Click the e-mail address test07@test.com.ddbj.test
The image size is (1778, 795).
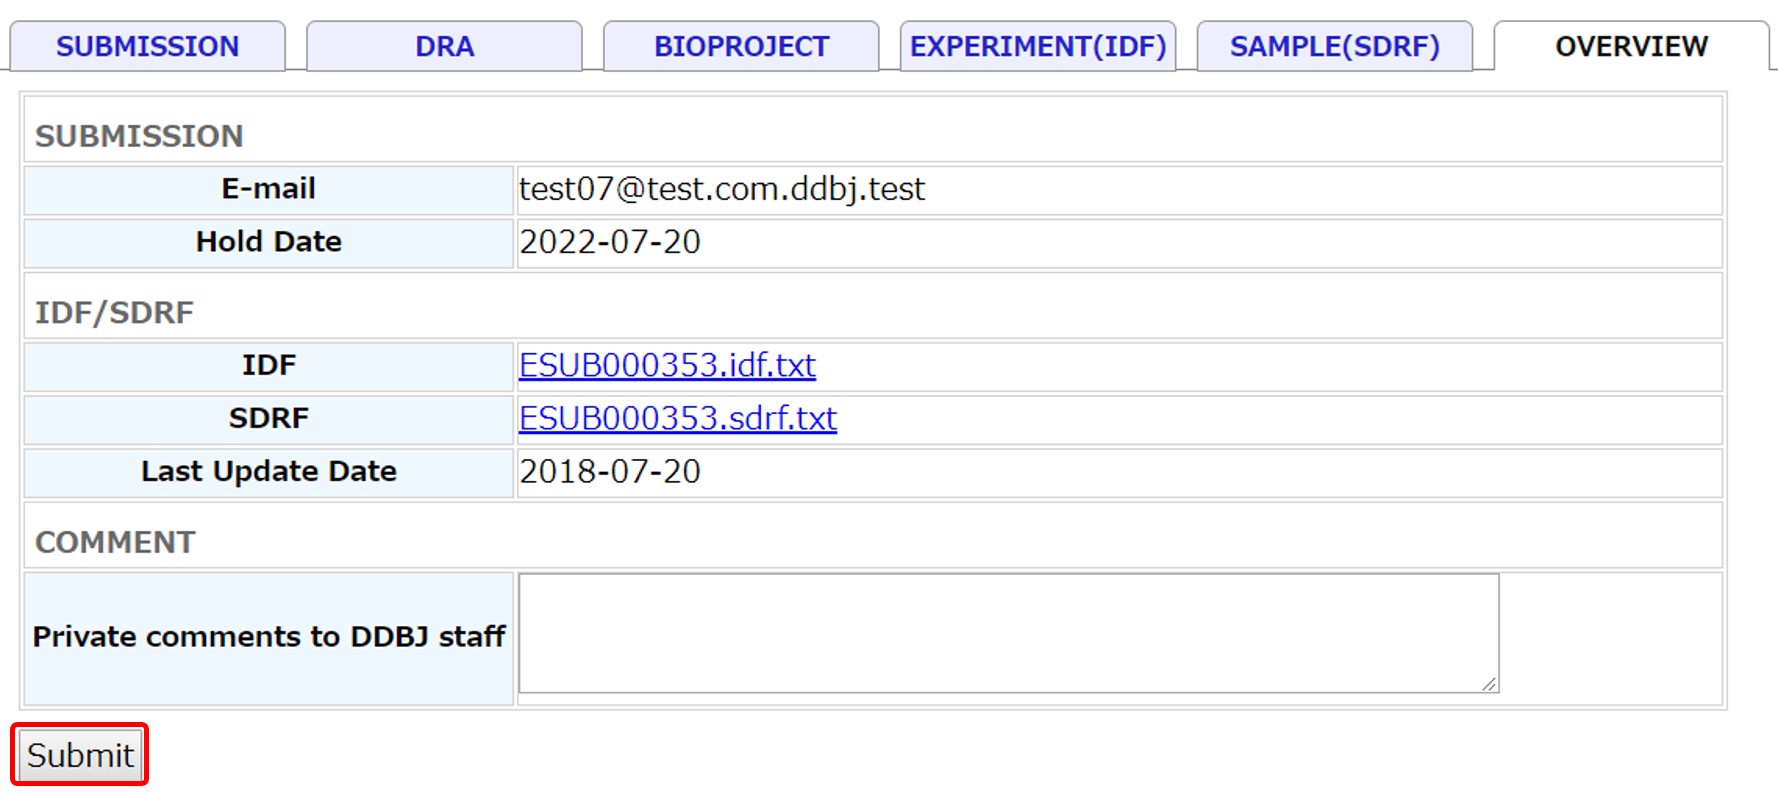tap(722, 189)
